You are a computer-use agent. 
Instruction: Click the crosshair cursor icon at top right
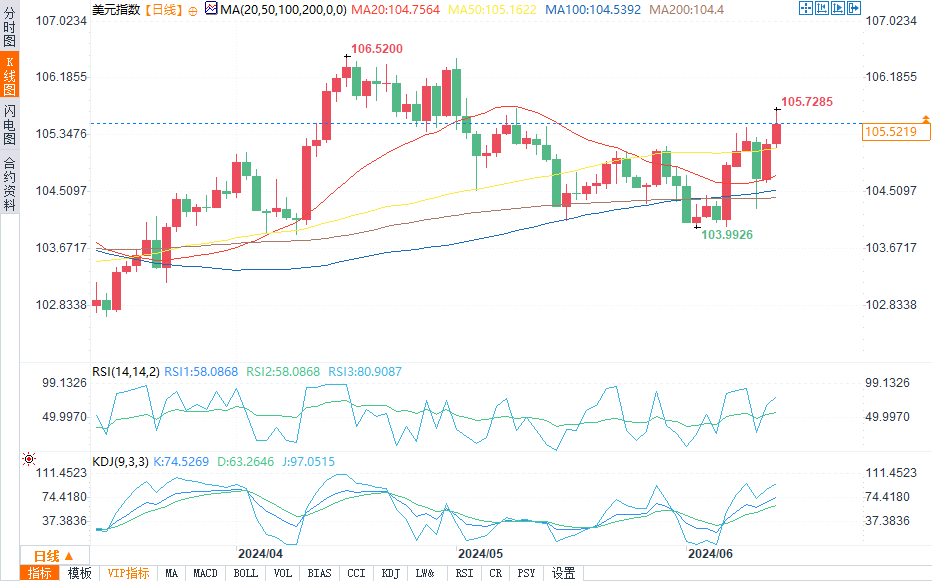pos(805,8)
